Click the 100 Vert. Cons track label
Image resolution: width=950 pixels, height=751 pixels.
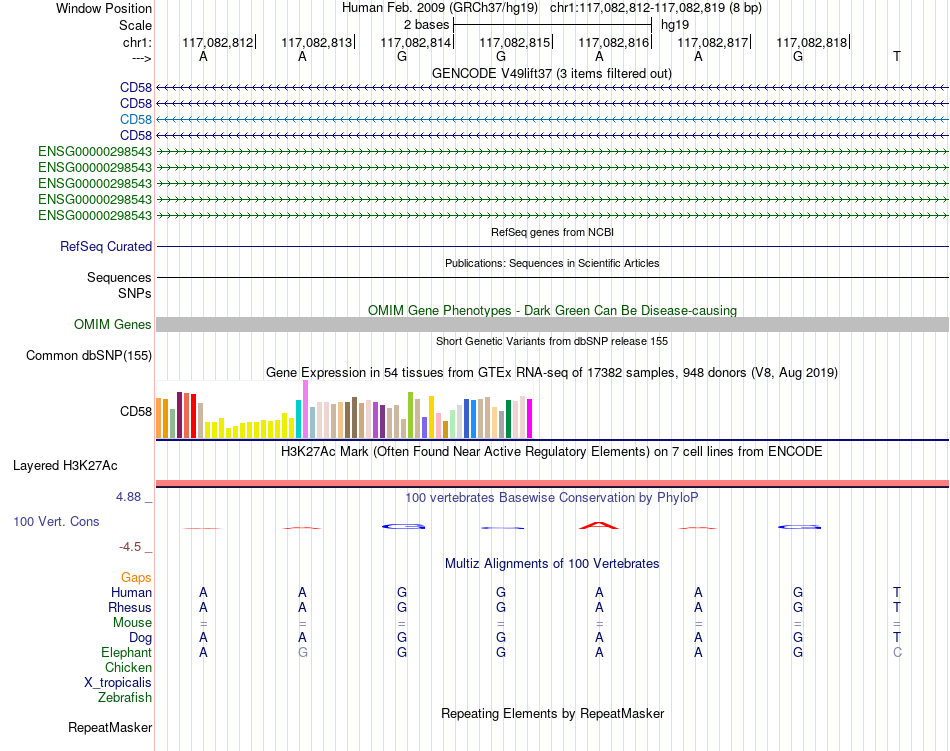click(56, 521)
